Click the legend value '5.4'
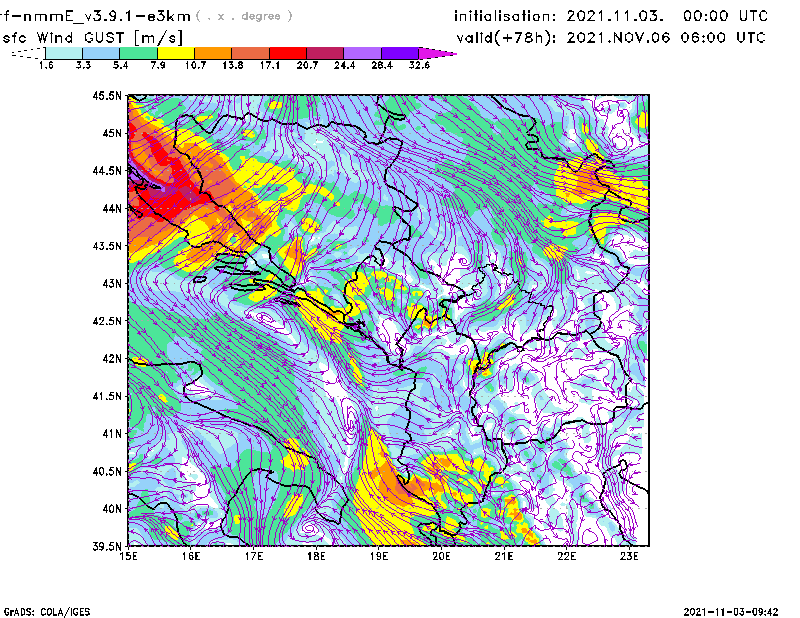This screenshot has width=800, height=618. point(120,65)
